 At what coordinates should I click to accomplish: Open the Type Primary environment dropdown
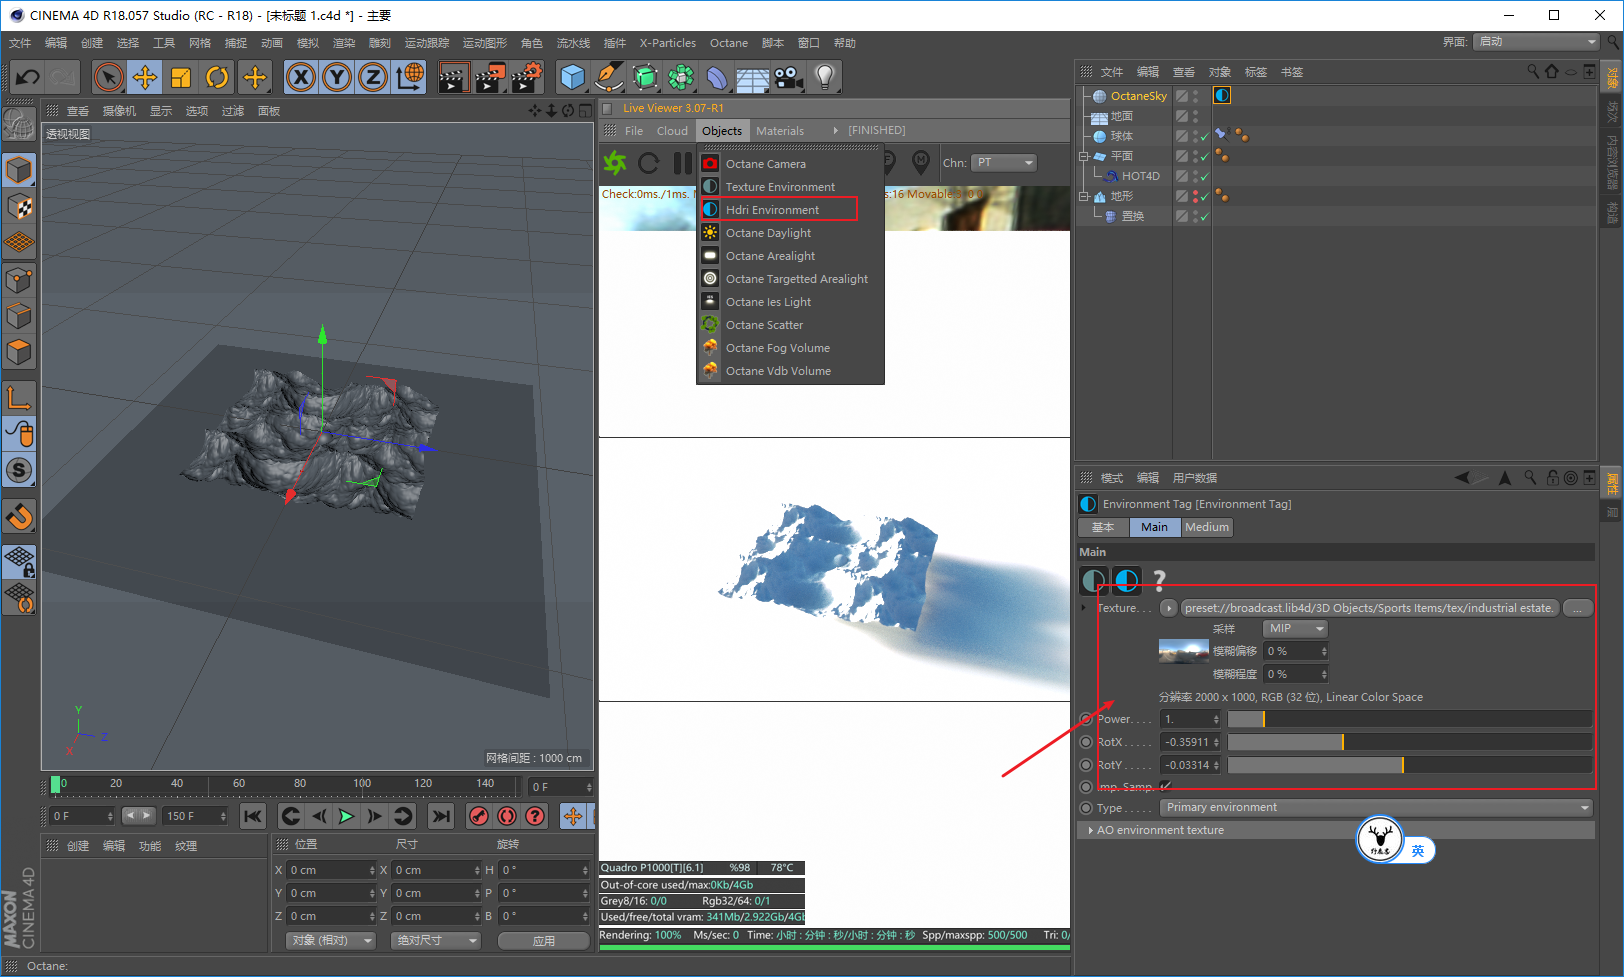pos(1376,808)
